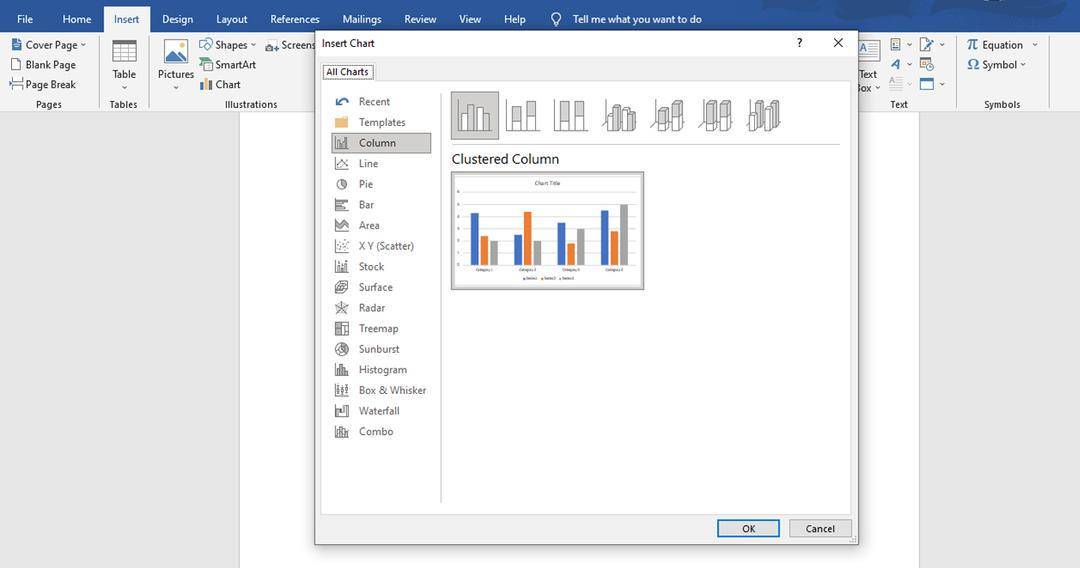Choose the Histogram chart category
1080x568 pixels.
[381, 370]
